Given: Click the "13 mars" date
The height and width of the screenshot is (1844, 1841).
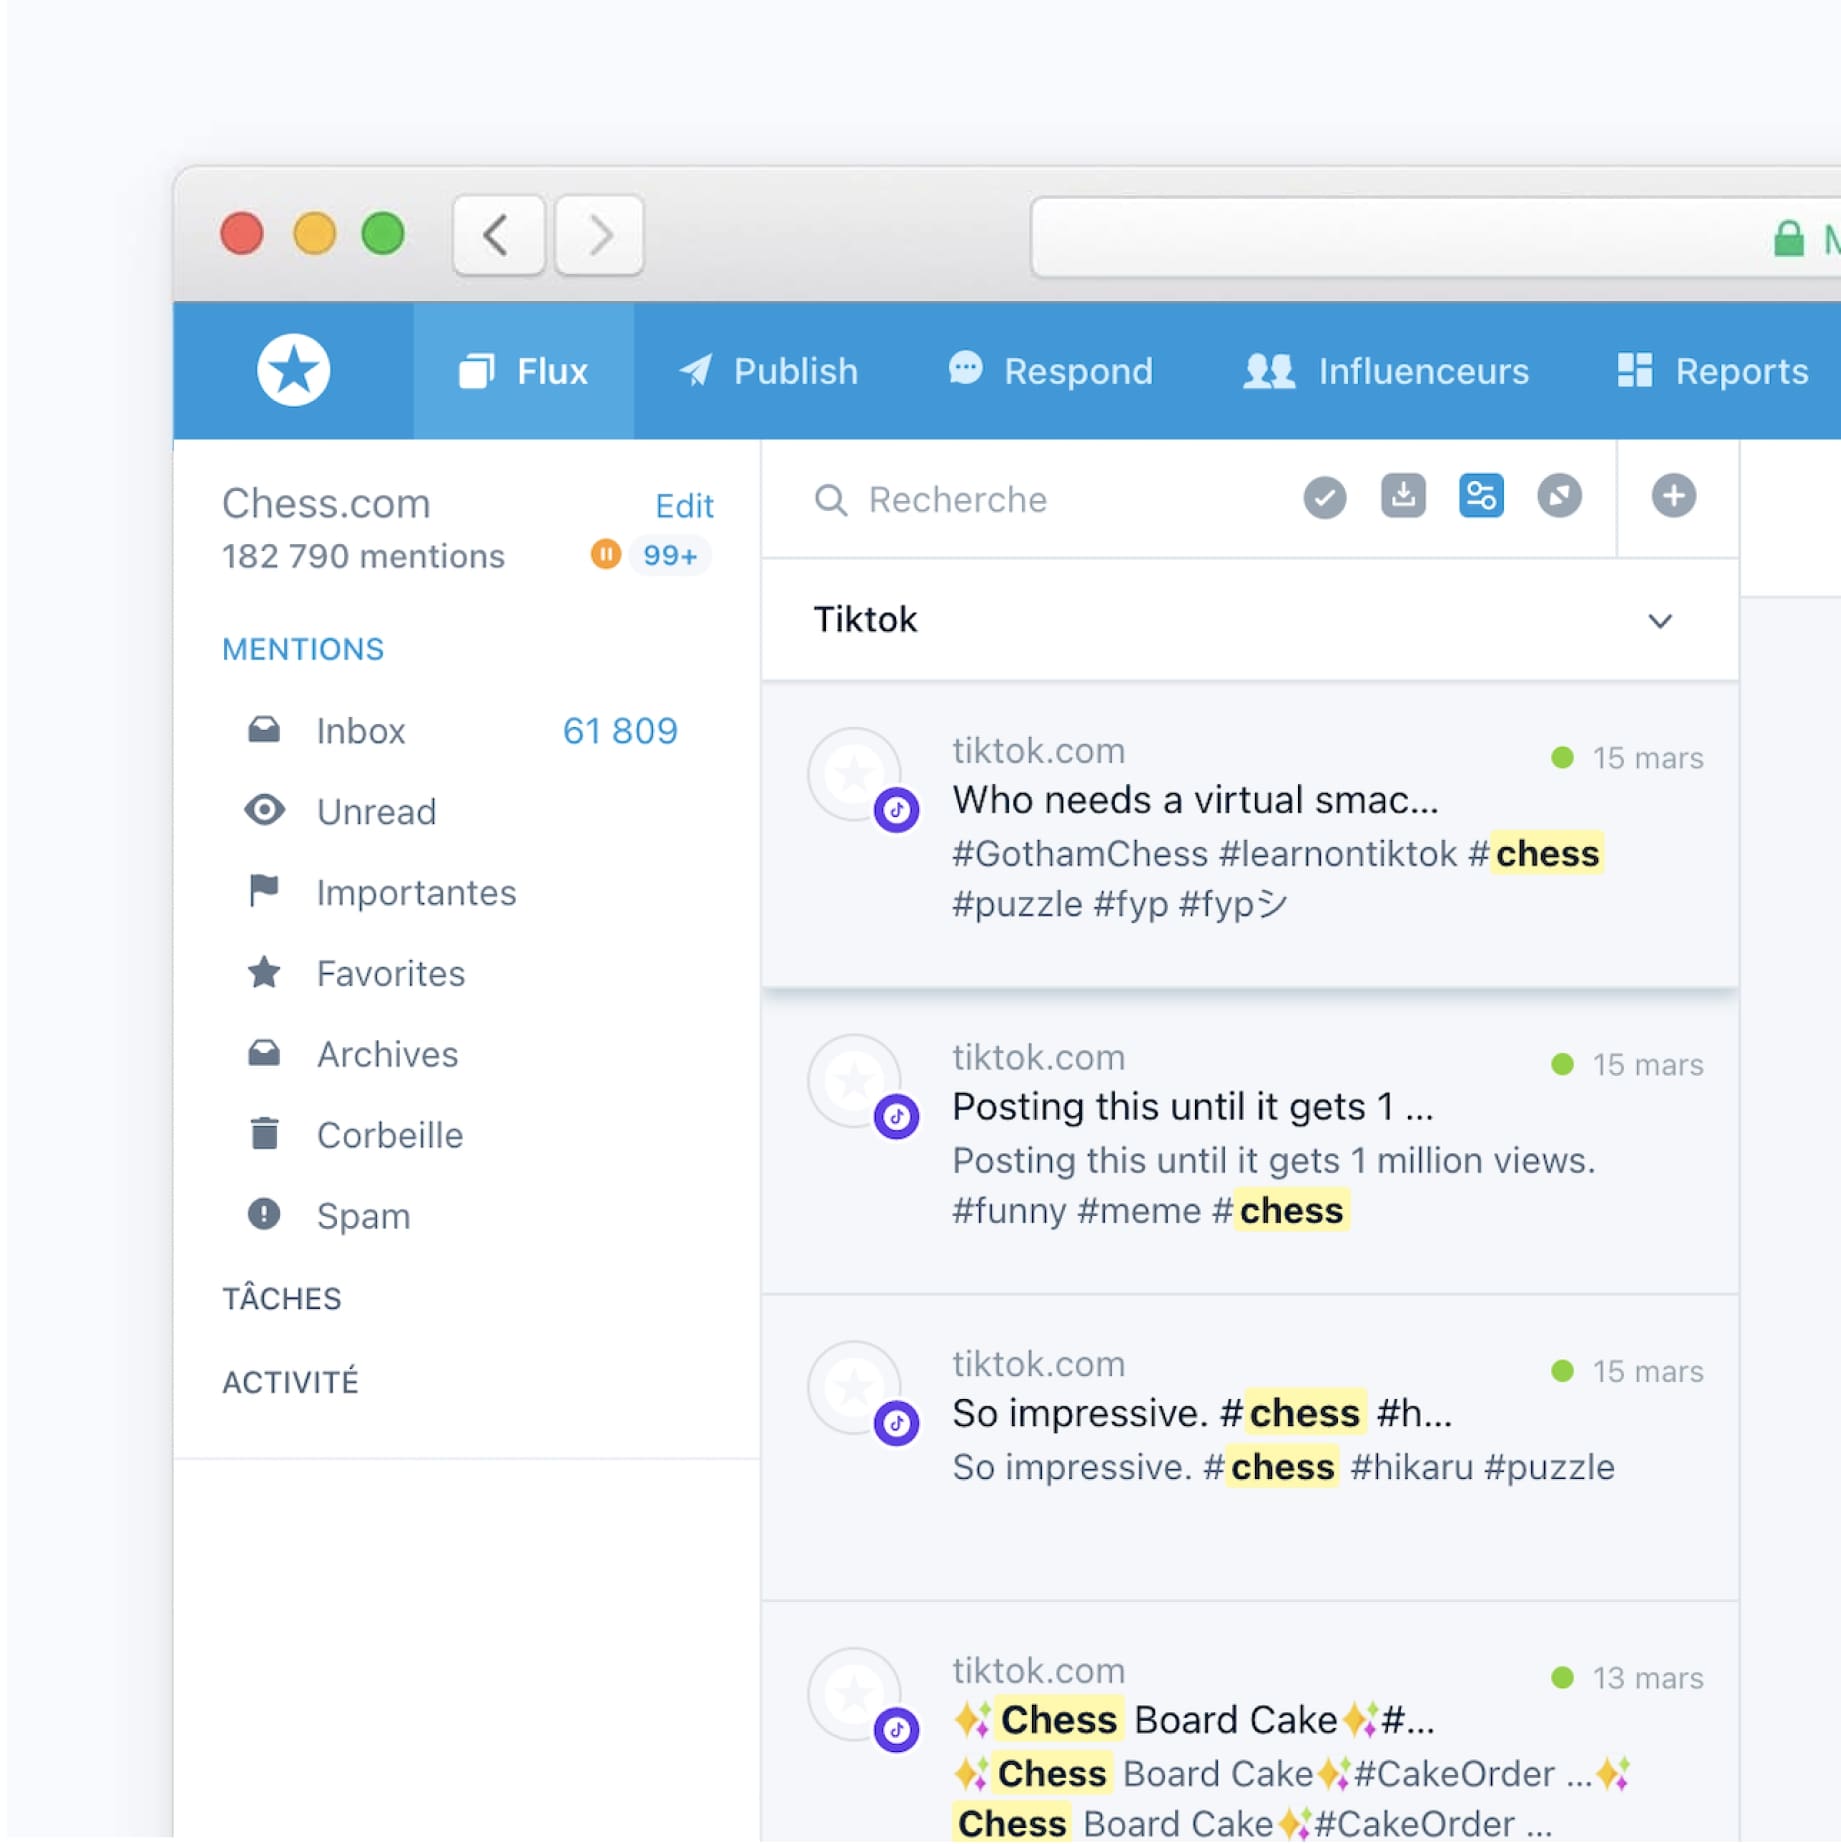Looking at the screenshot, I should click(1648, 1678).
